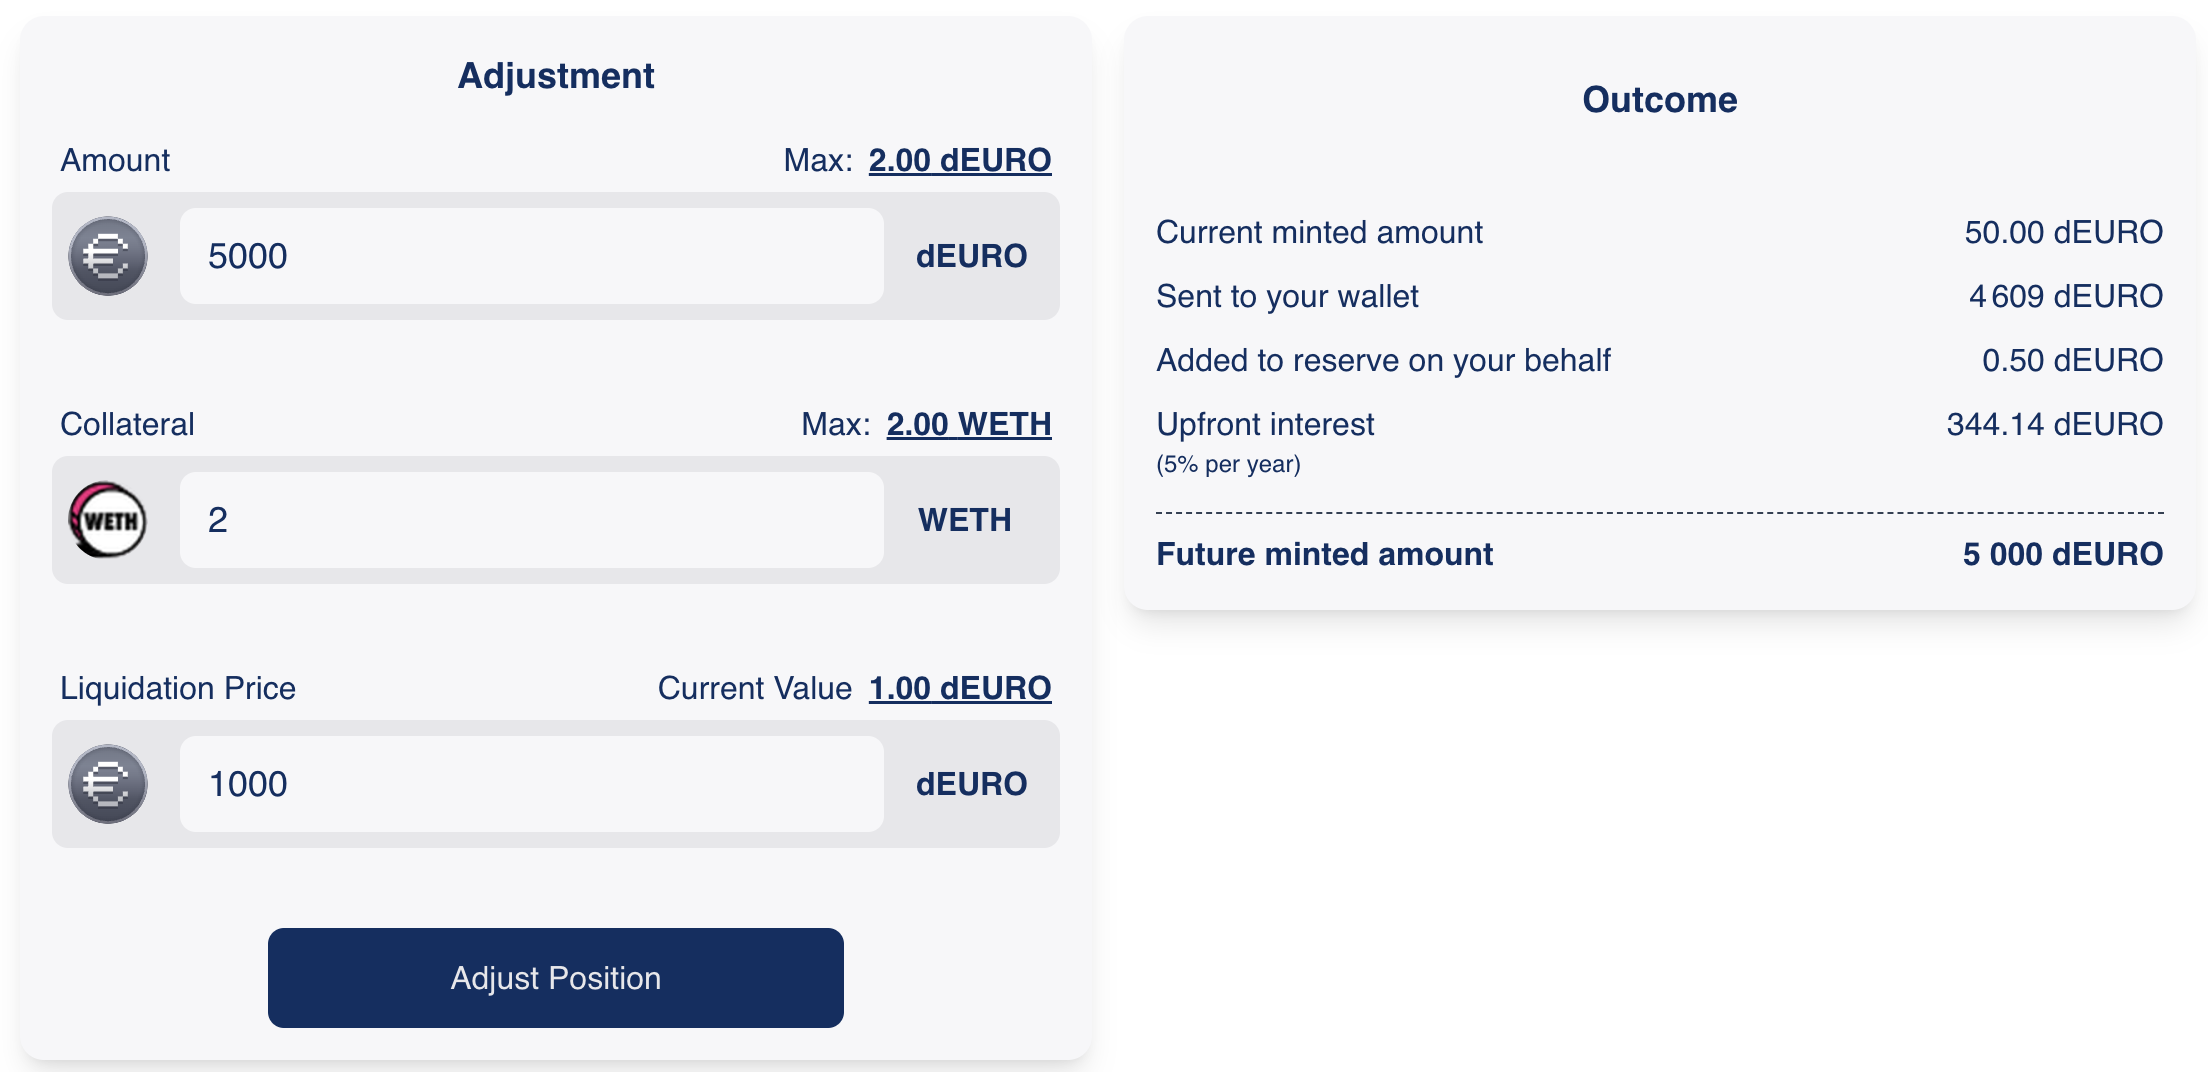Click dEURO unit label in Liquidation Price row

(971, 784)
